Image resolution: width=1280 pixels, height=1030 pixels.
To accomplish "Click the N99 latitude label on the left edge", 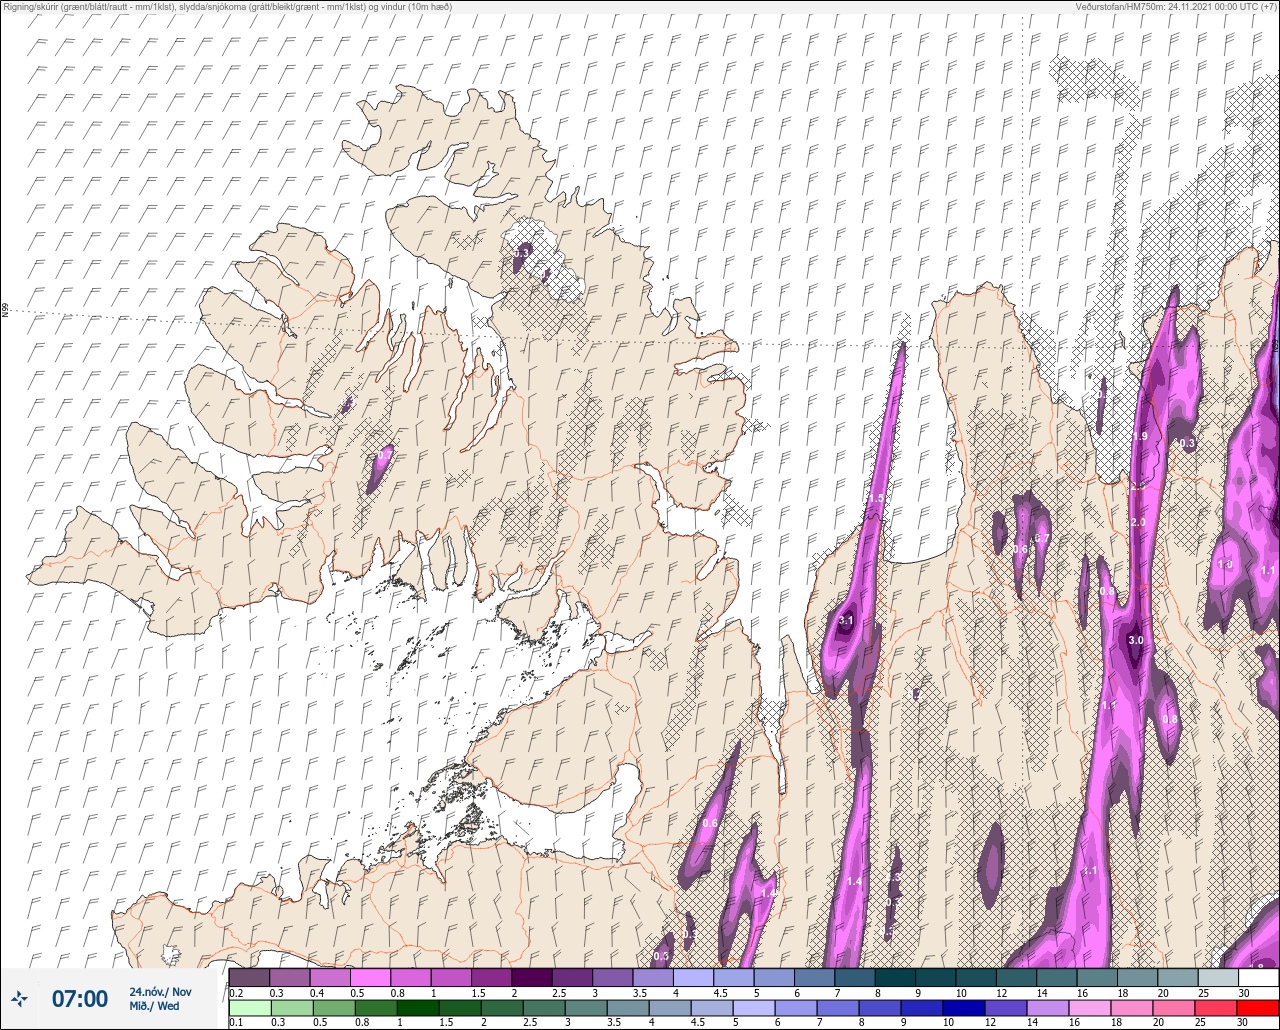I will click(5, 311).
